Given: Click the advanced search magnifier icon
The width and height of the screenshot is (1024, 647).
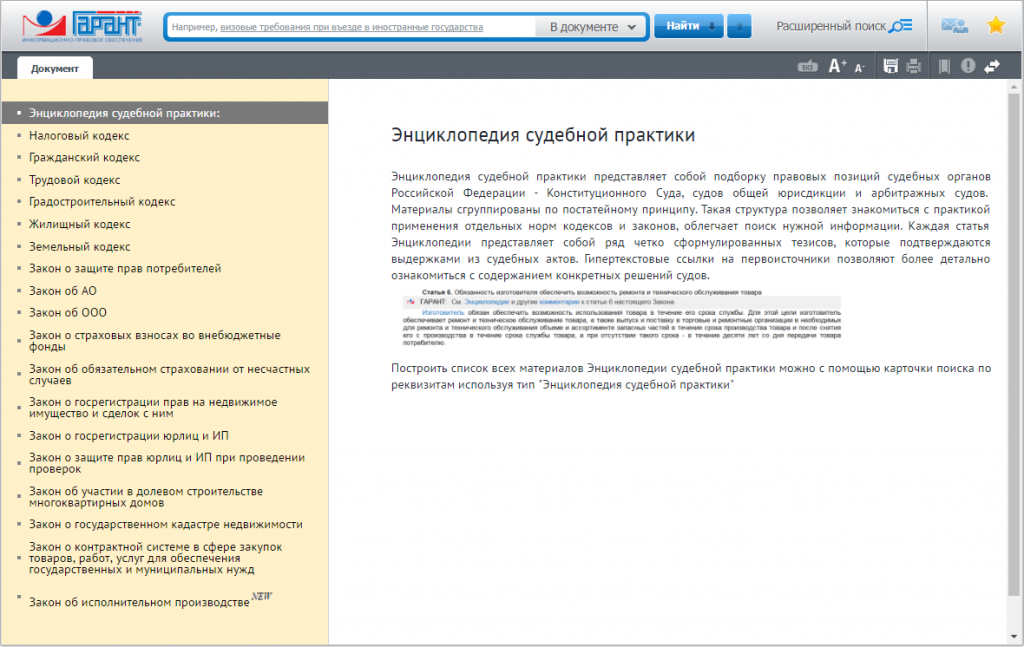Looking at the screenshot, I should 901,26.
